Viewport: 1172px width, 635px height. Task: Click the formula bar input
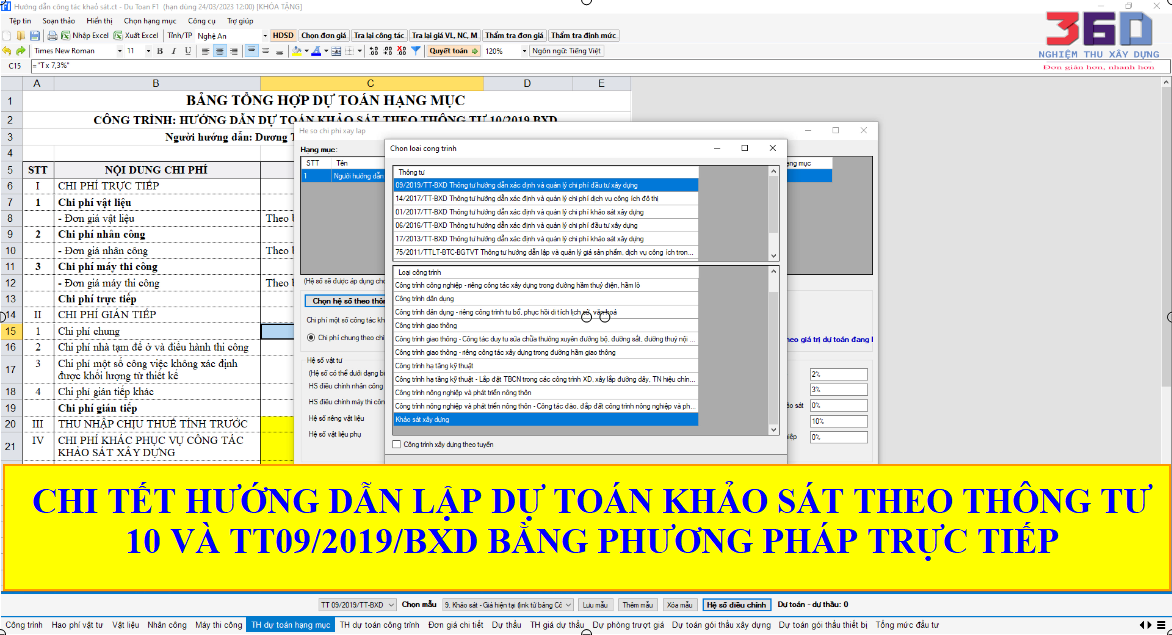point(598,66)
